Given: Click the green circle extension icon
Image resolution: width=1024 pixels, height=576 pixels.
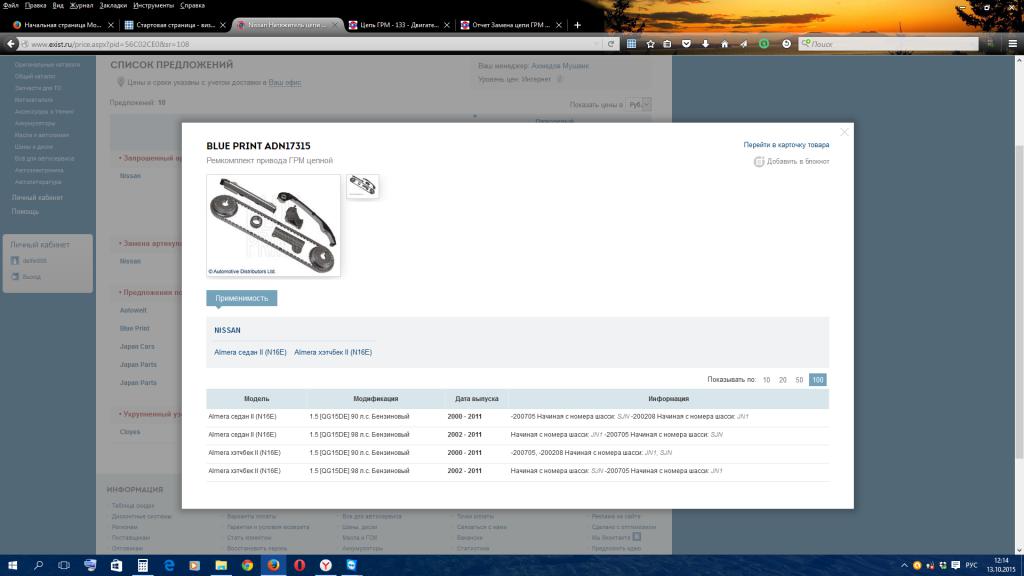Looking at the screenshot, I should 764,44.
